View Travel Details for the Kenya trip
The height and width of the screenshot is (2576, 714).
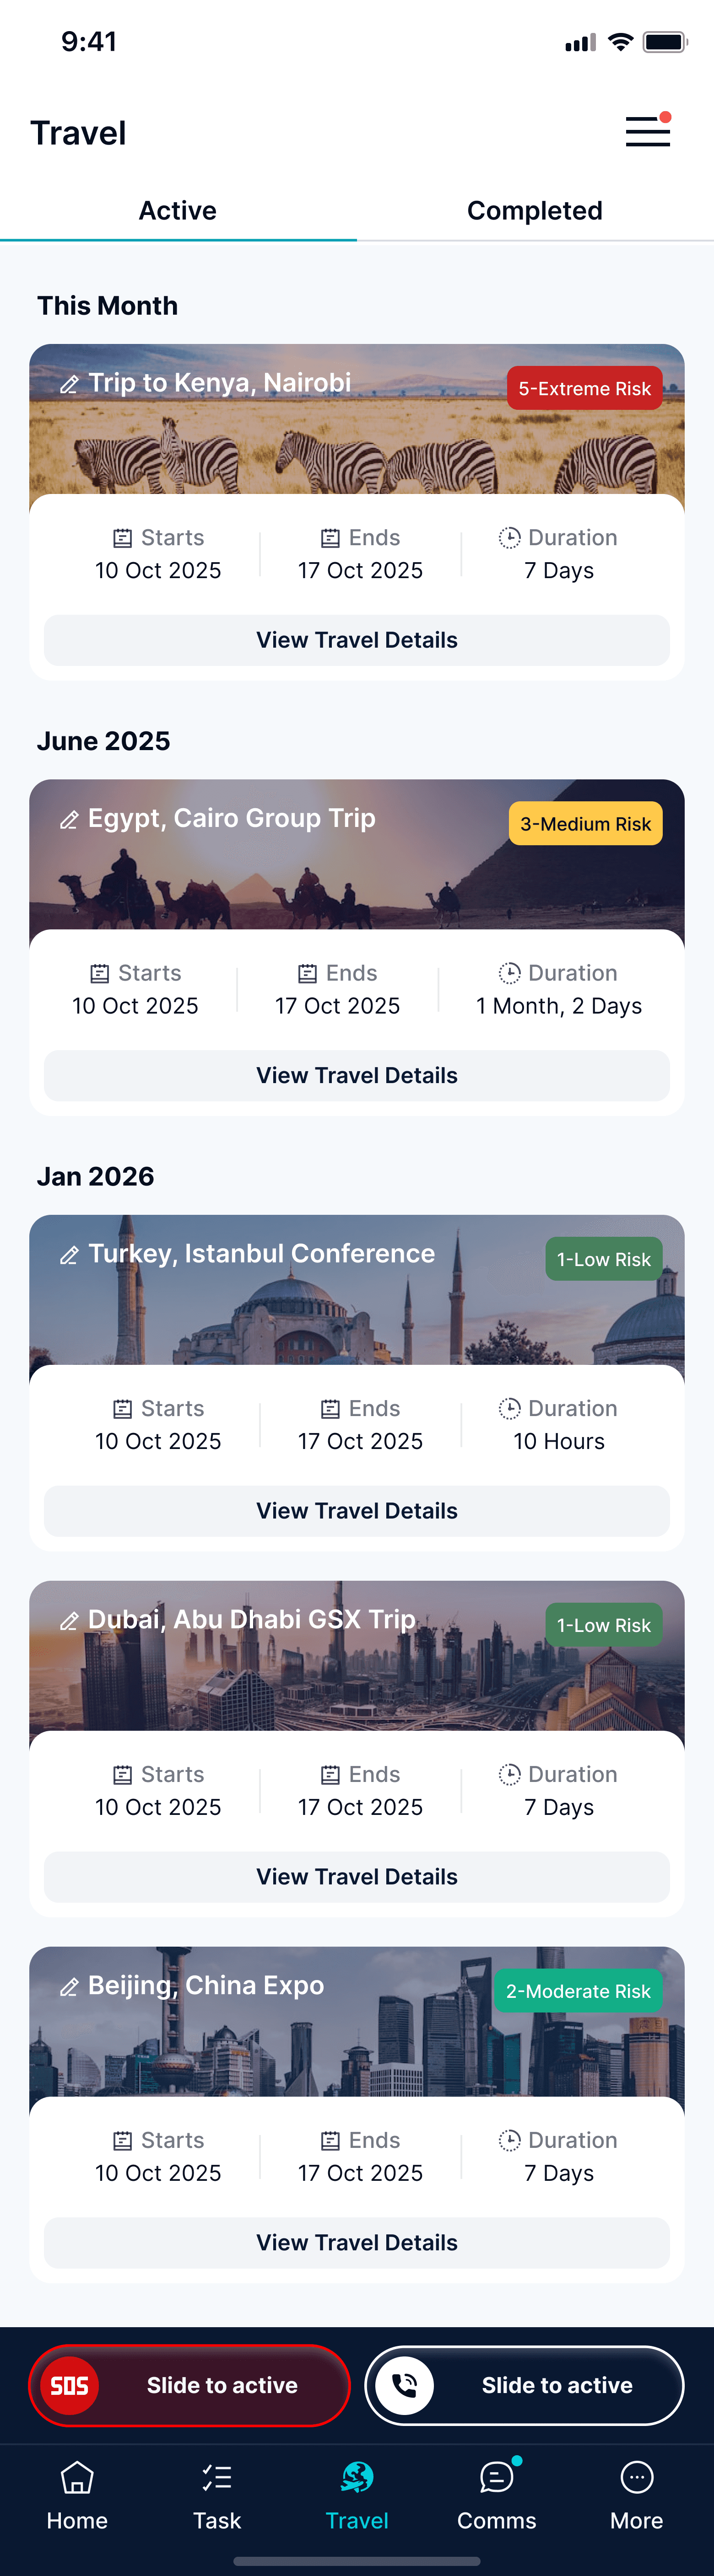tap(357, 640)
